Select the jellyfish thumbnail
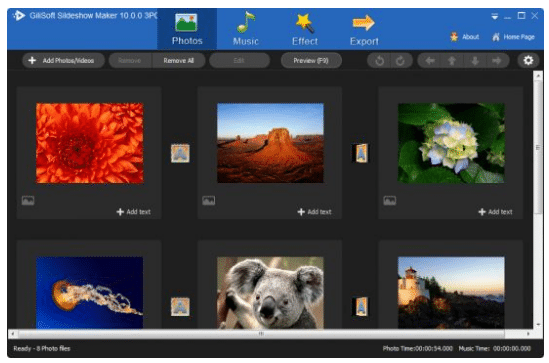Viewport: 549px width, 363px height. point(90,293)
